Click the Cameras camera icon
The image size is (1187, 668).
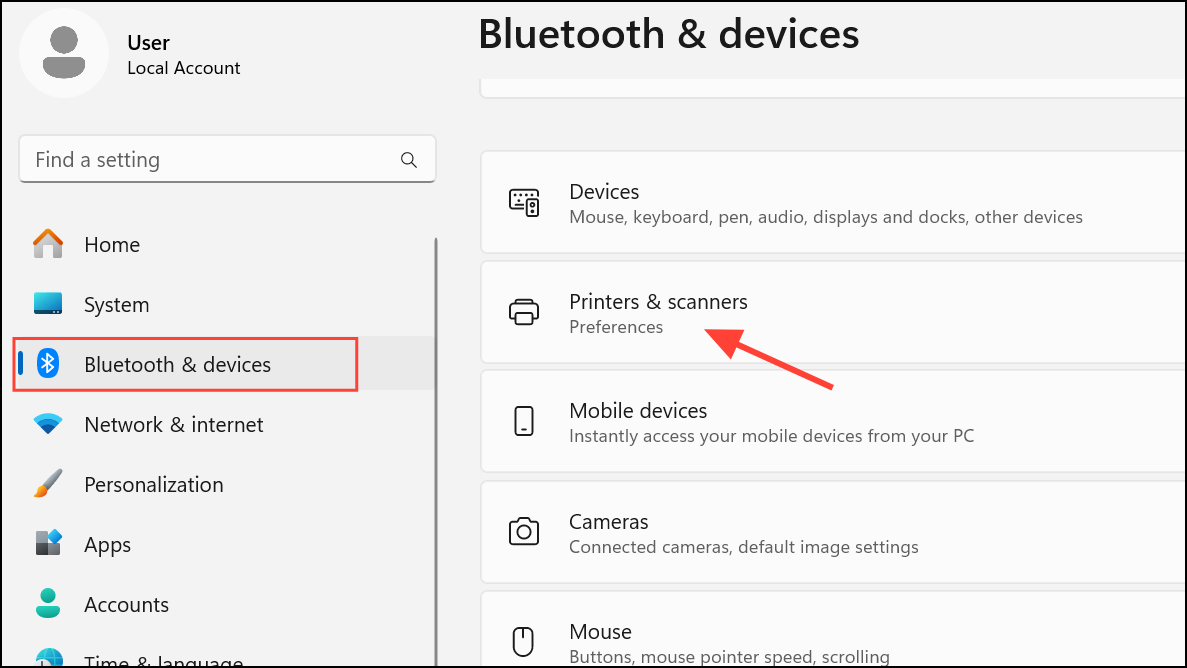[x=524, y=532]
